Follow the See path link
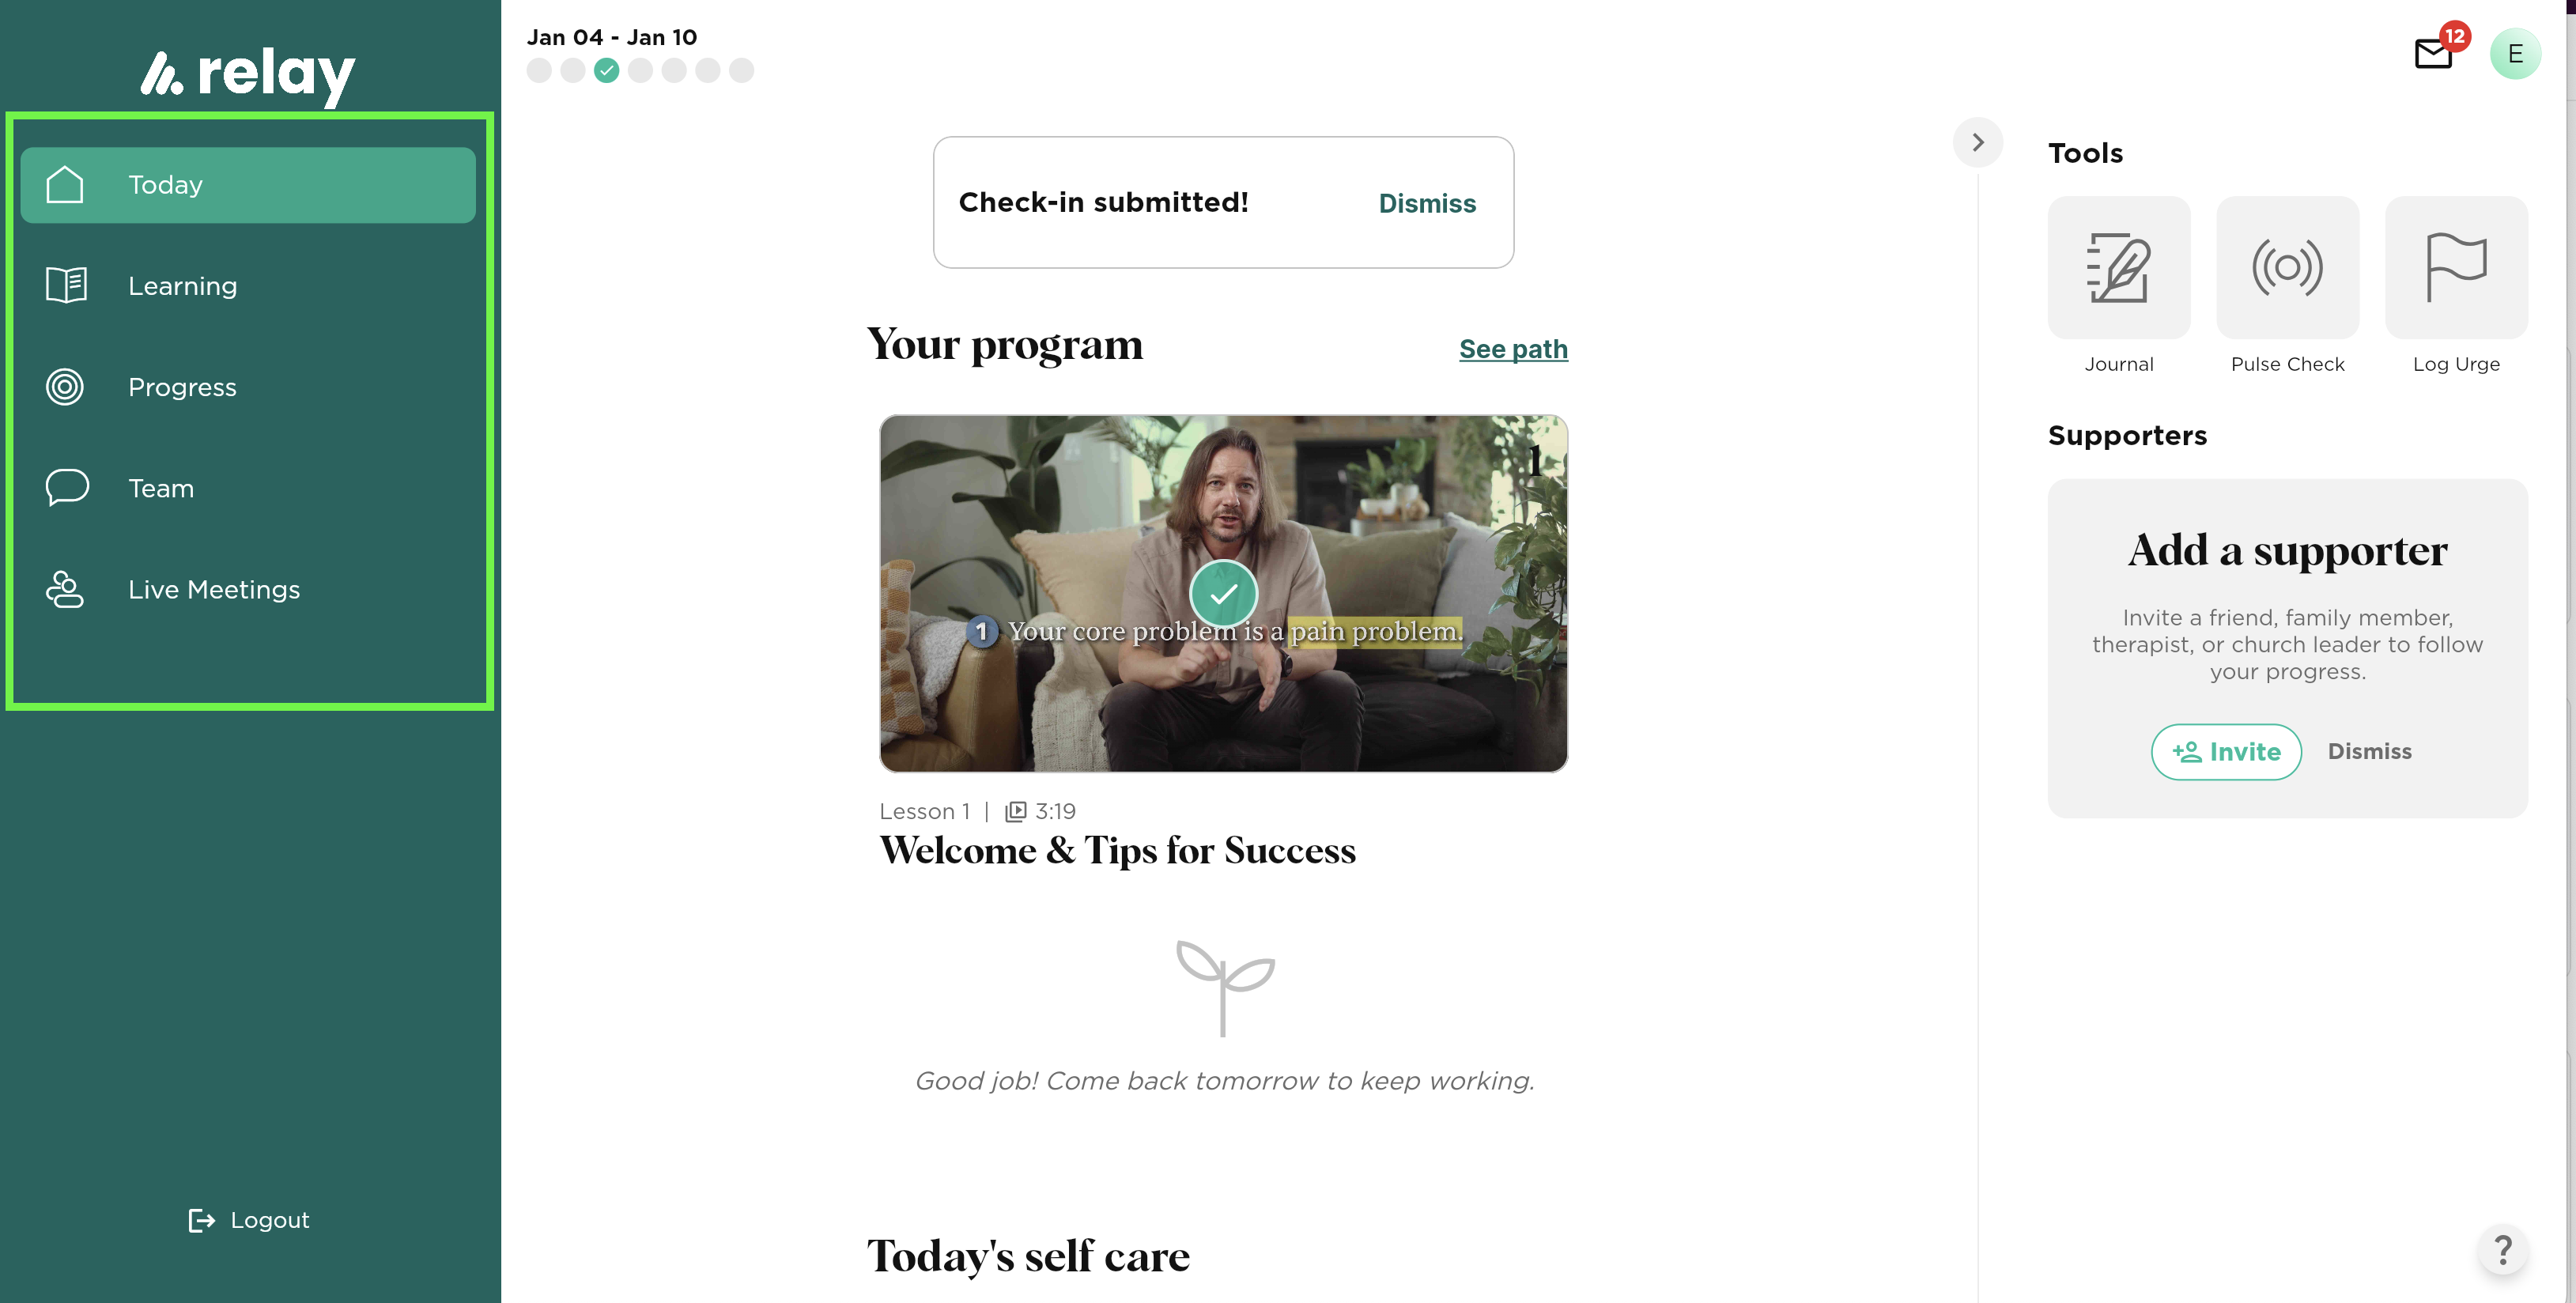 (x=1512, y=349)
